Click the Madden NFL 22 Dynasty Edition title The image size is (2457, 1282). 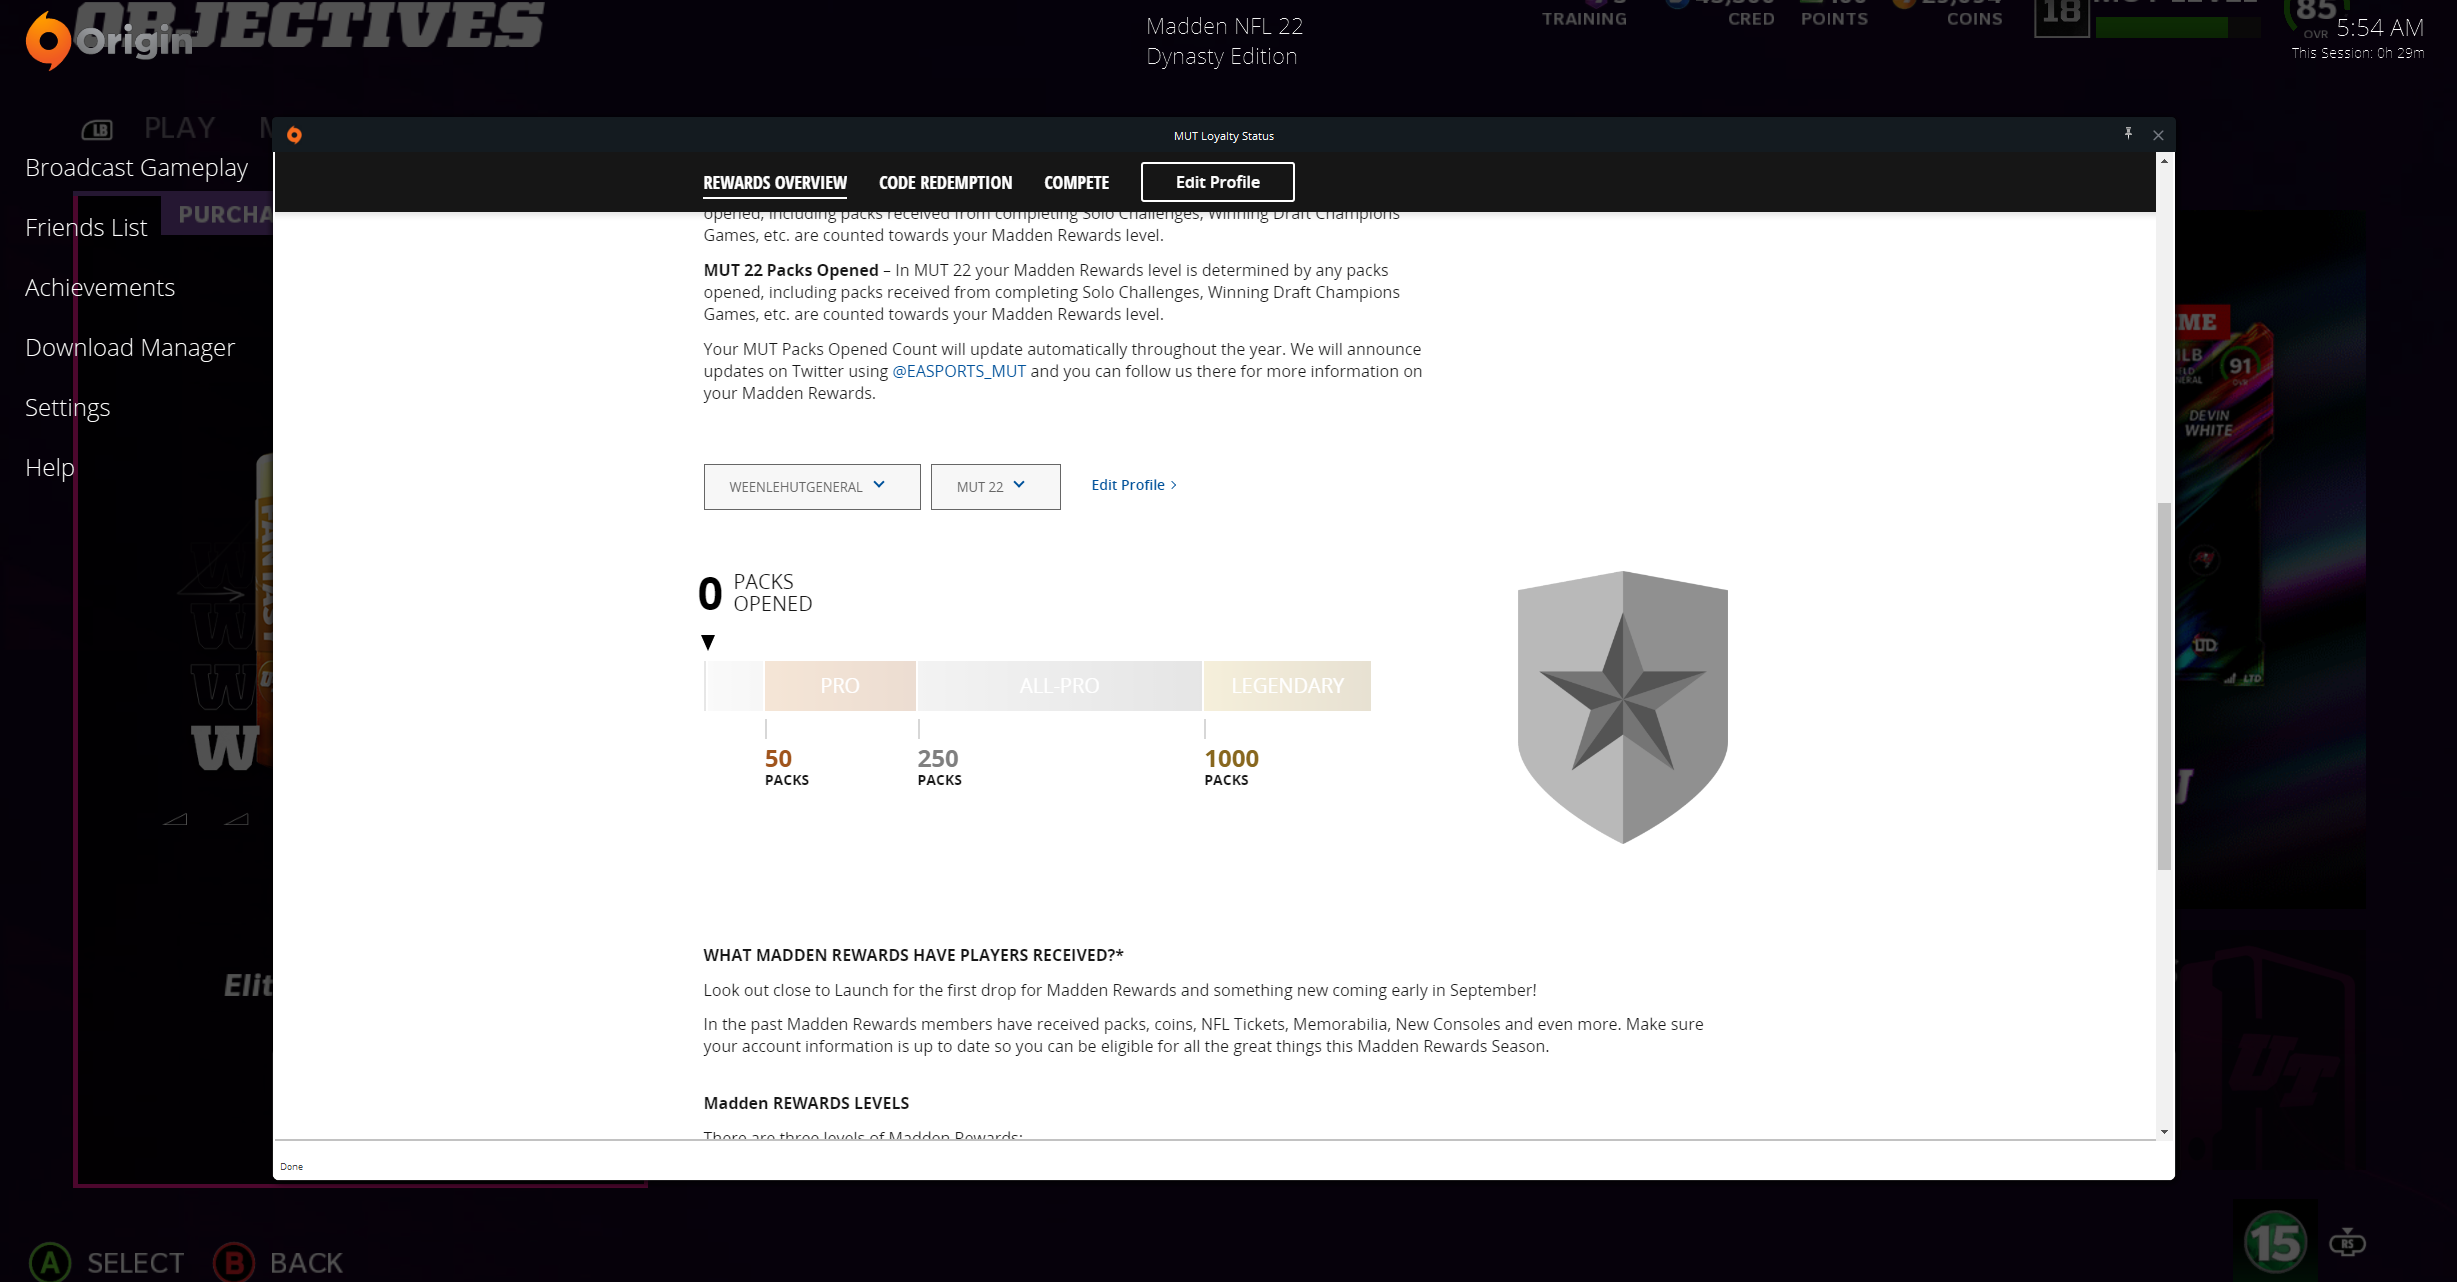click(1224, 41)
